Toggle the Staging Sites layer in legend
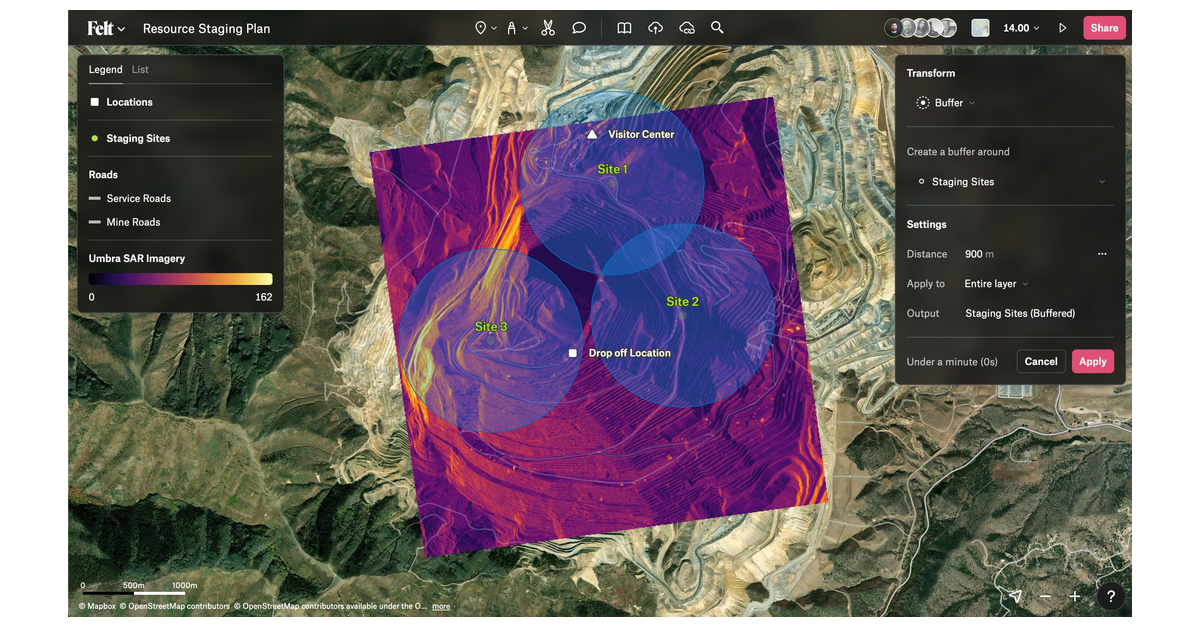This screenshot has height=627, width=1200. click(x=95, y=138)
